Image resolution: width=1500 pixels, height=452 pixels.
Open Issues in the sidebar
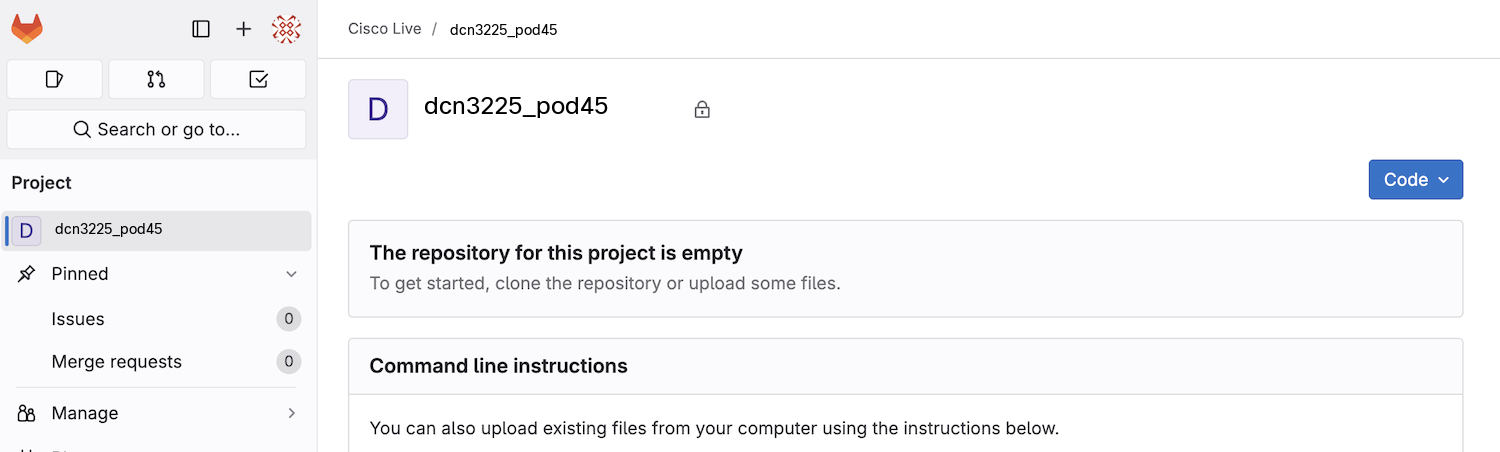point(78,319)
